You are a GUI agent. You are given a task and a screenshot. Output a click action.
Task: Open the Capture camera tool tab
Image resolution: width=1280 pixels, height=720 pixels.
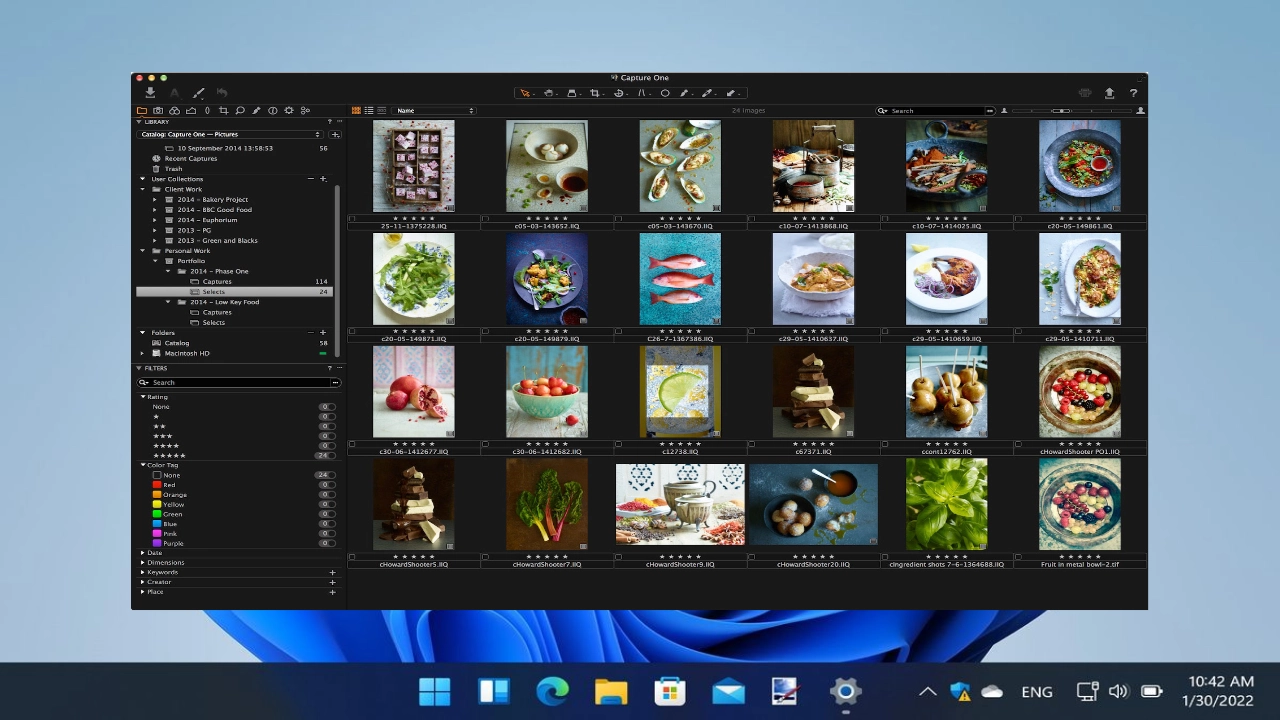click(158, 110)
